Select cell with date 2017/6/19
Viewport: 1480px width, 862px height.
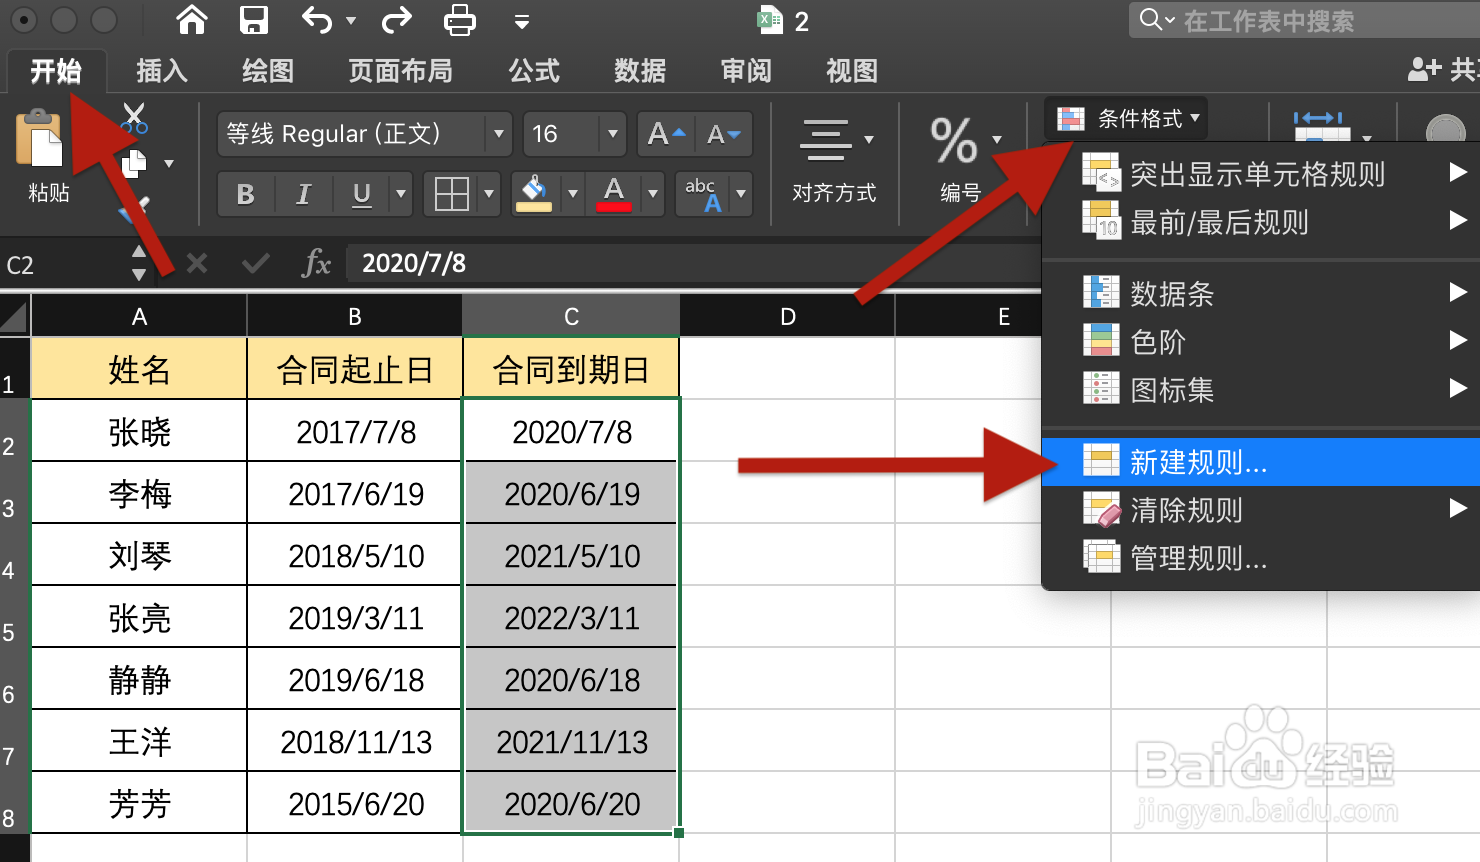tap(355, 493)
